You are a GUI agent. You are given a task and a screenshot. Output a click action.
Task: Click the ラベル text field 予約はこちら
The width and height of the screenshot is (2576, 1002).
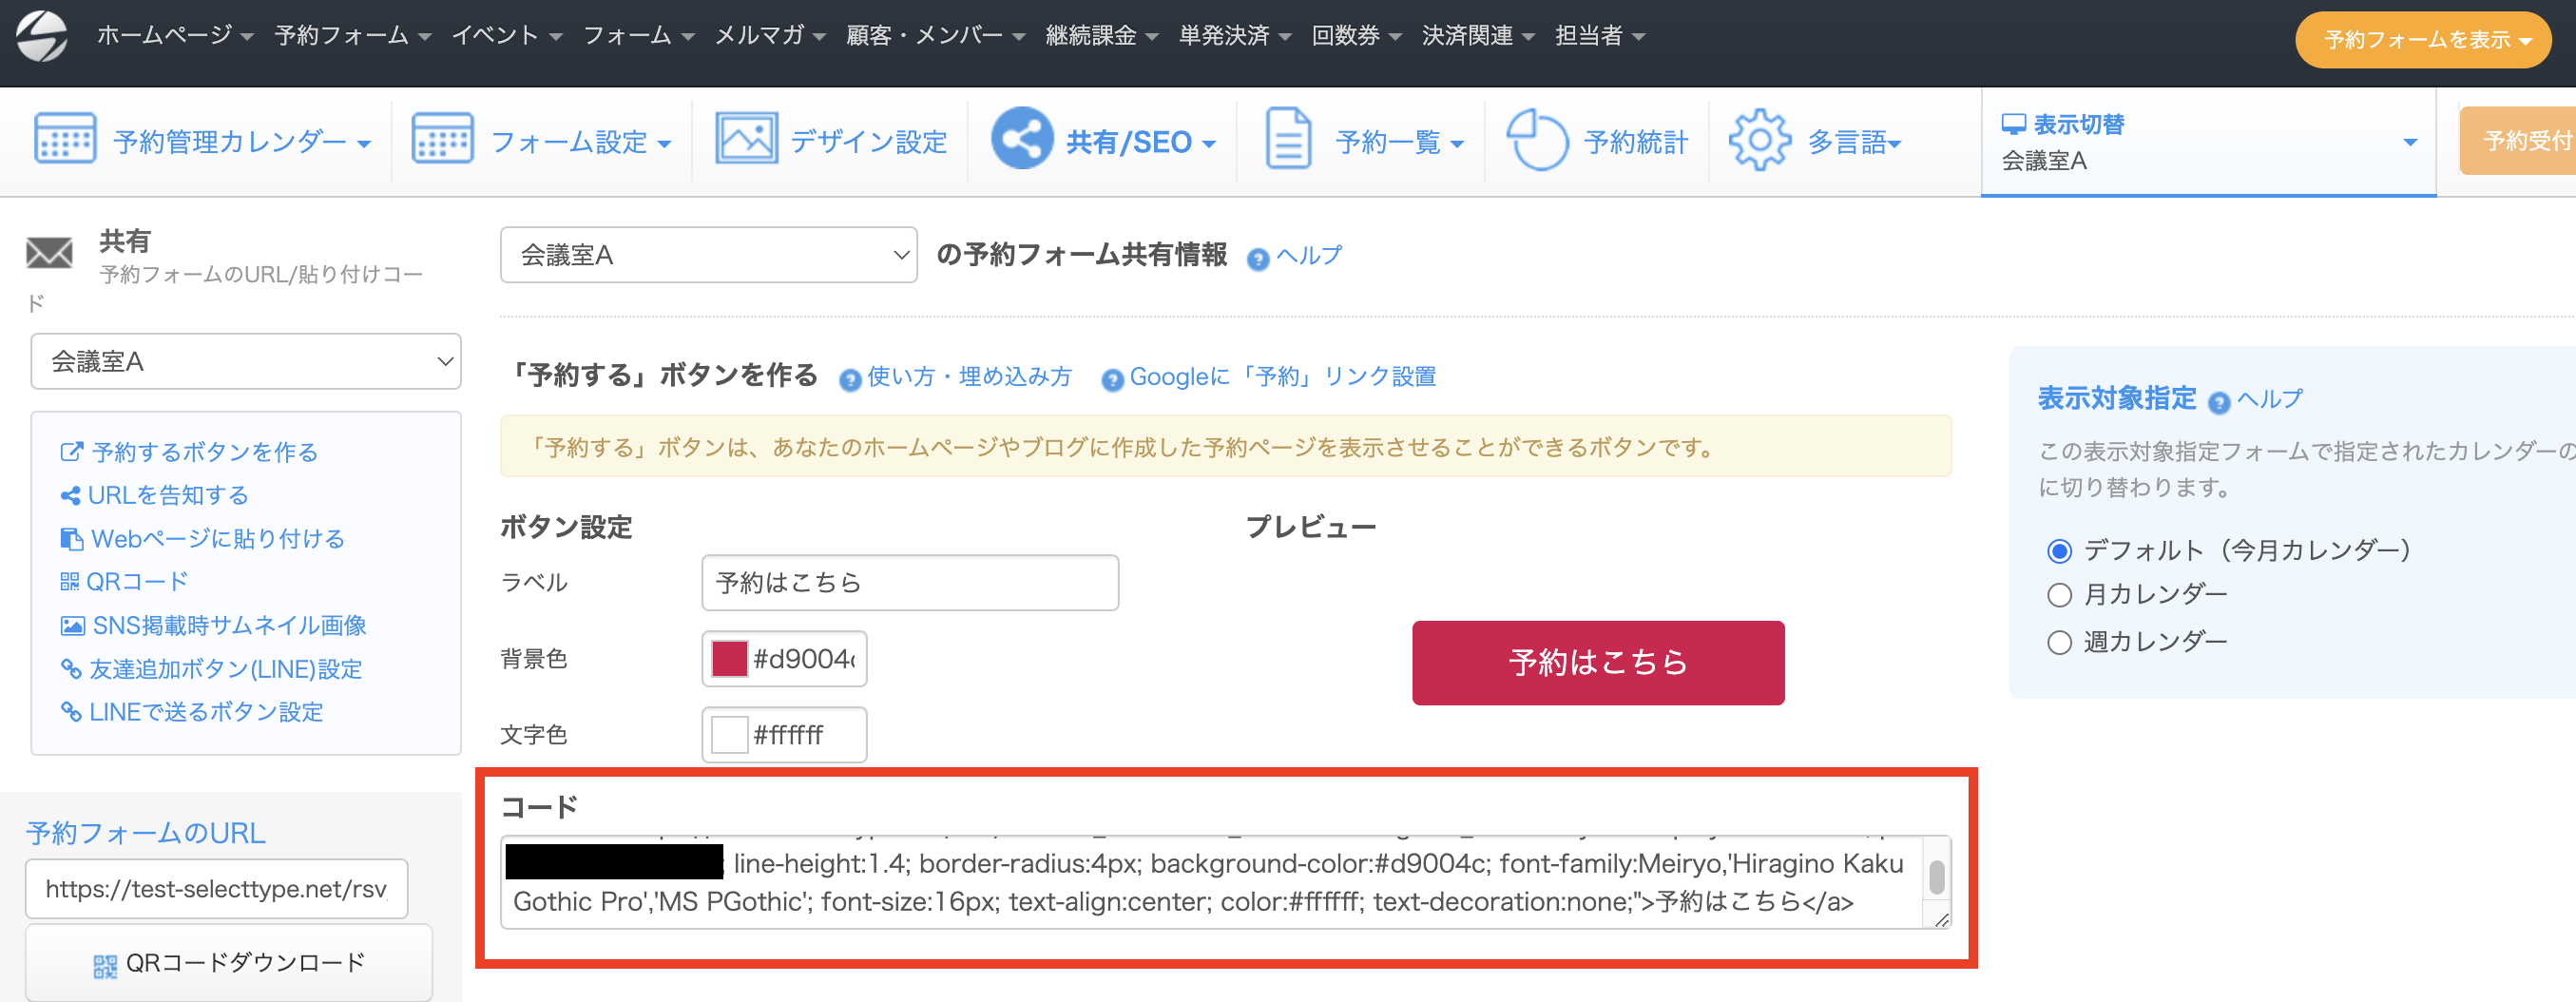[909, 583]
